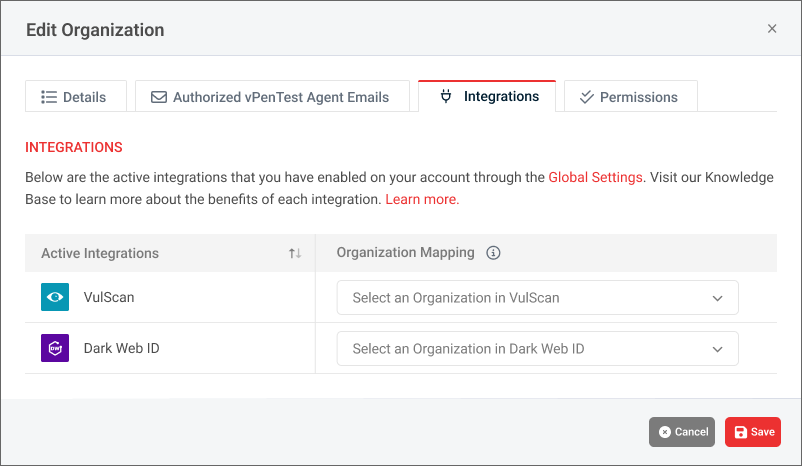This screenshot has width=802, height=467.
Task: Click the checkmark icon on Permissions tab
Action: (587, 97)
